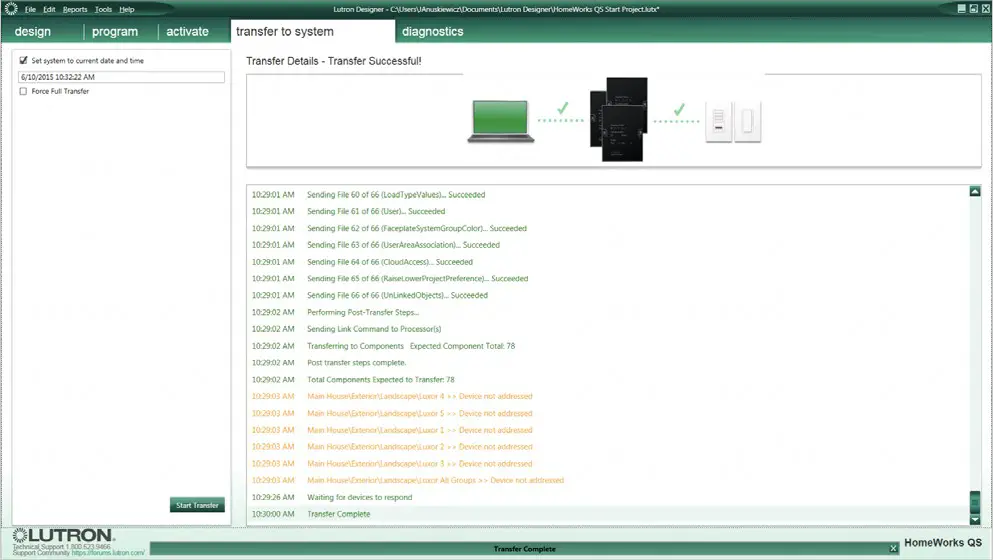
Task: Switch to the diagnostics tab
Action: (x=433, y=31)
